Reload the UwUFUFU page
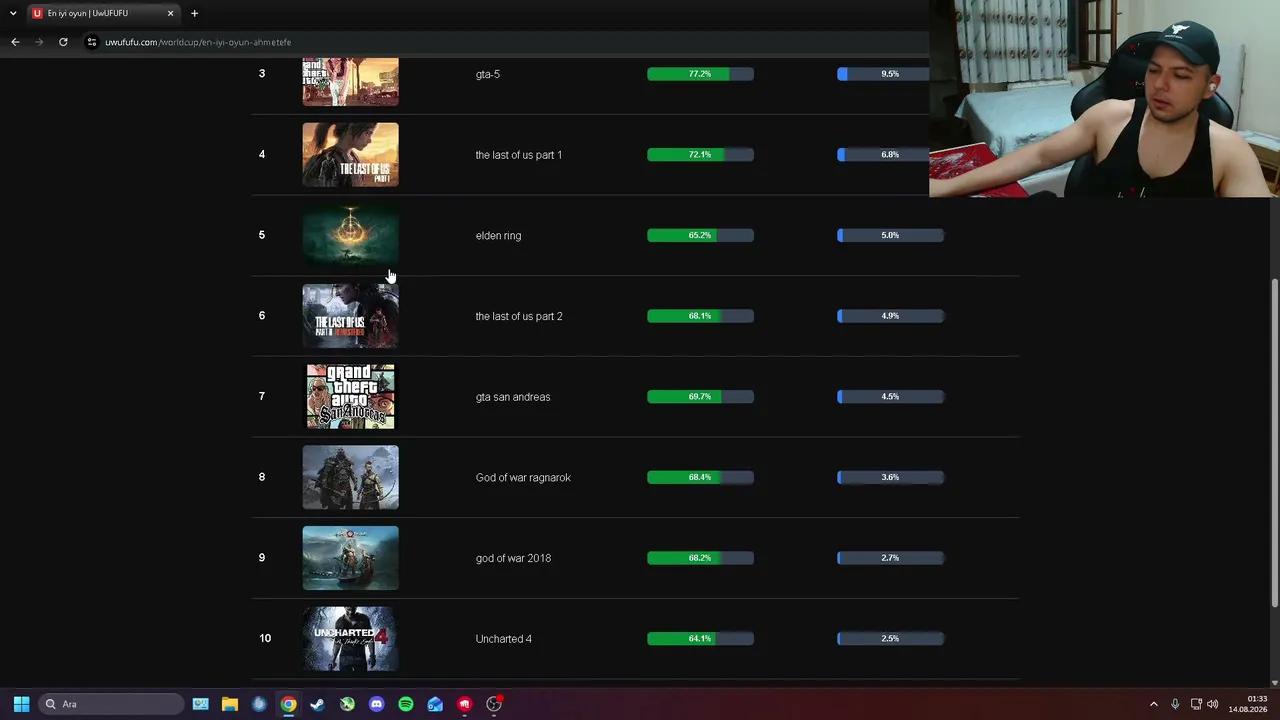The image size is (1280, 720). pyautogui.click(x=63, y=42)
